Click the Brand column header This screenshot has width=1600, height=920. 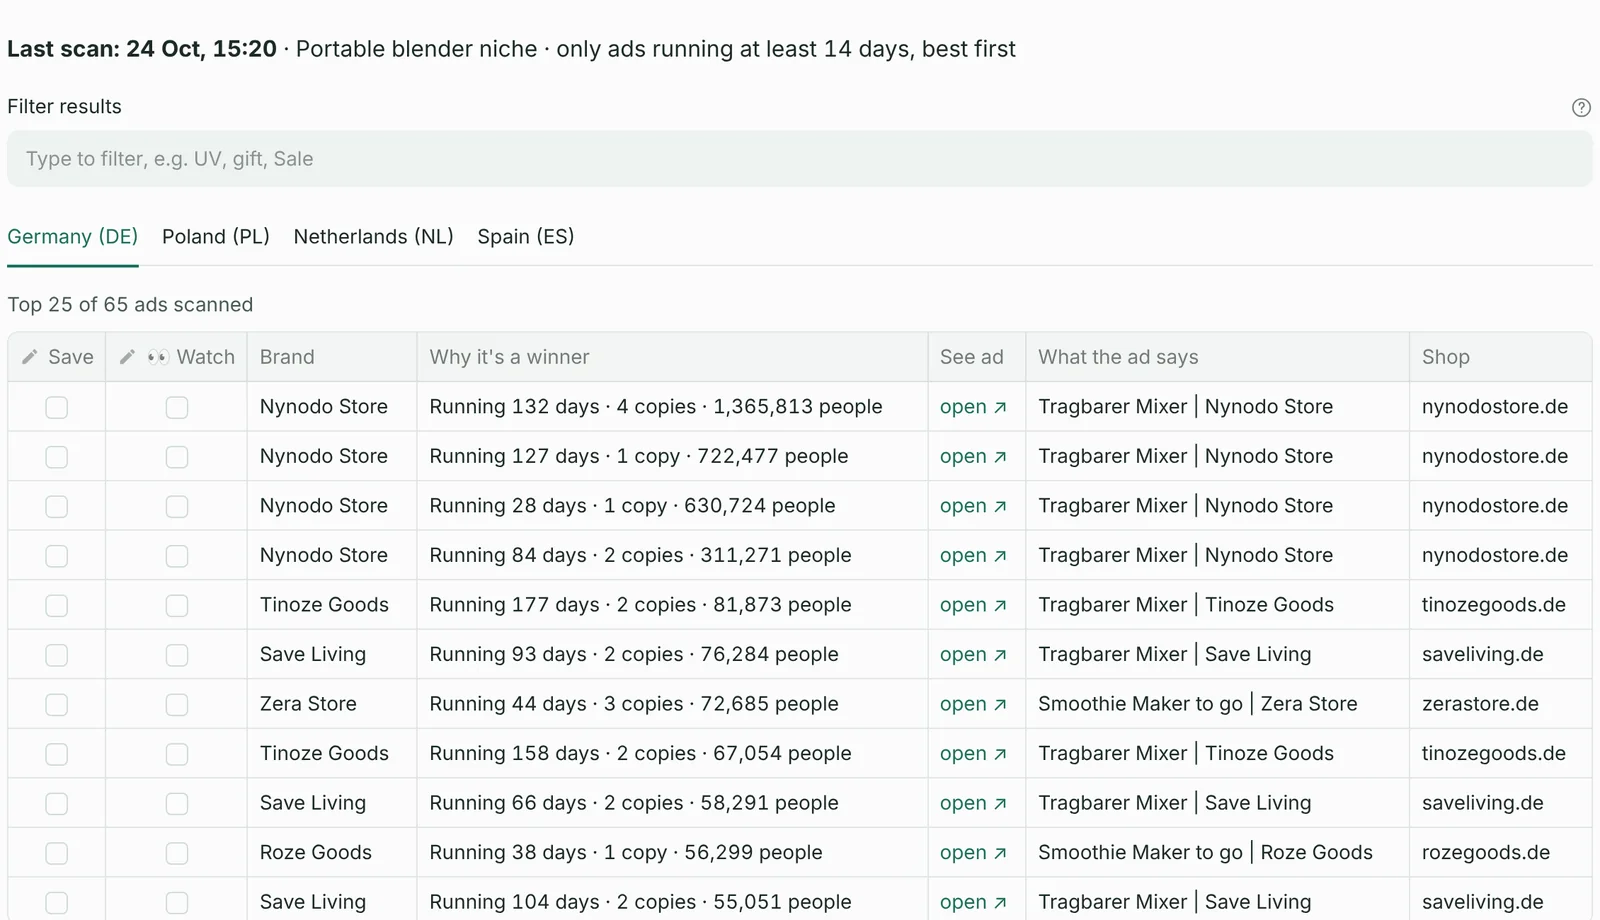click(x=332, y=357)
